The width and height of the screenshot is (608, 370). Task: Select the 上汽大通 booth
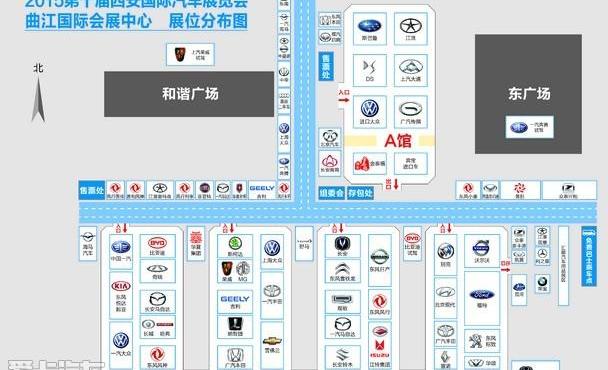tap(411, 70)
